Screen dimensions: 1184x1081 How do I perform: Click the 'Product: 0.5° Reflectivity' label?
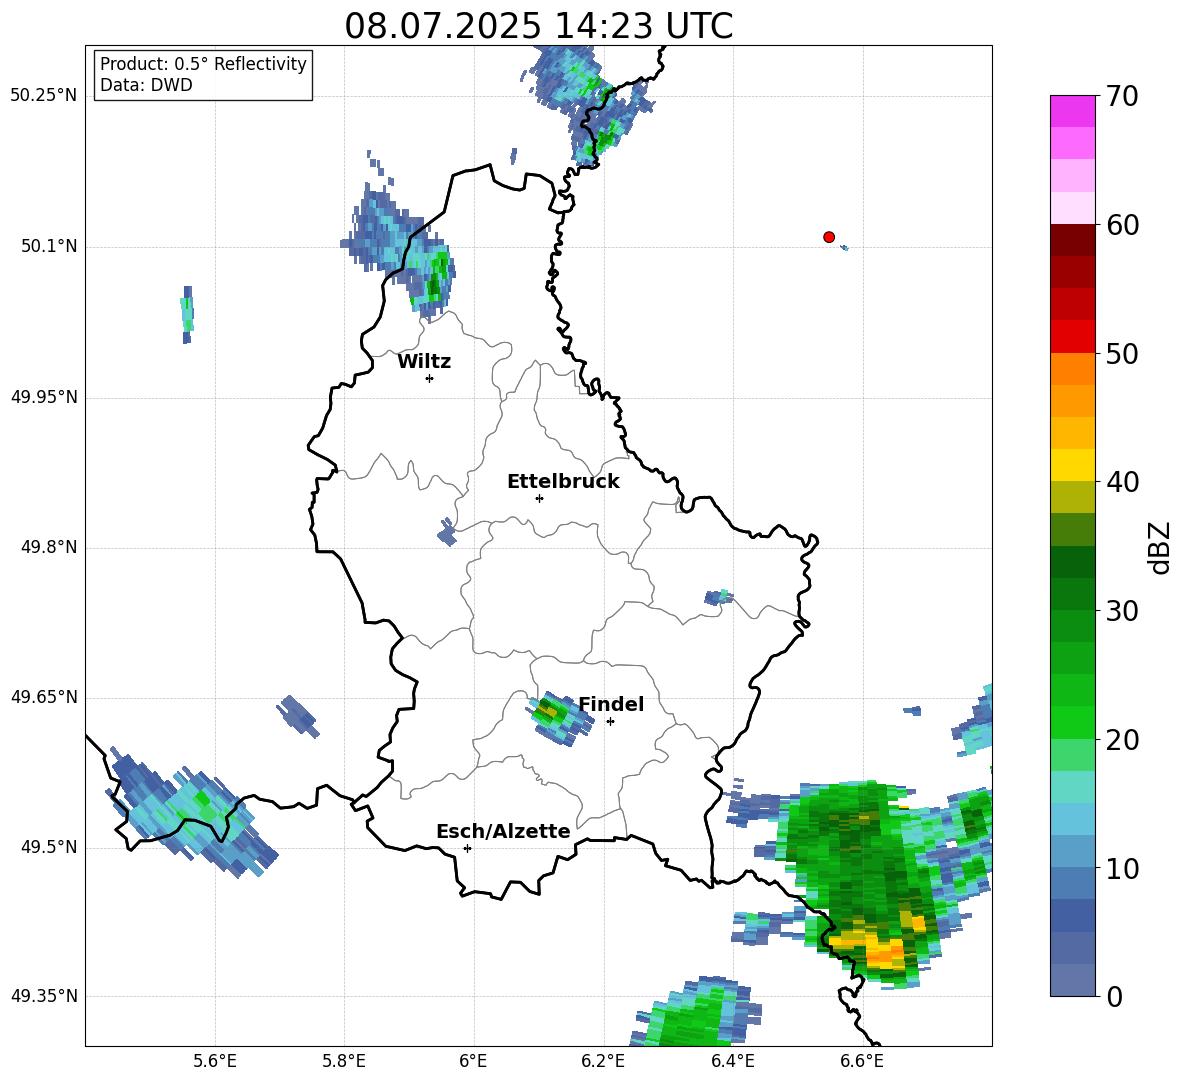pos(203,64)
